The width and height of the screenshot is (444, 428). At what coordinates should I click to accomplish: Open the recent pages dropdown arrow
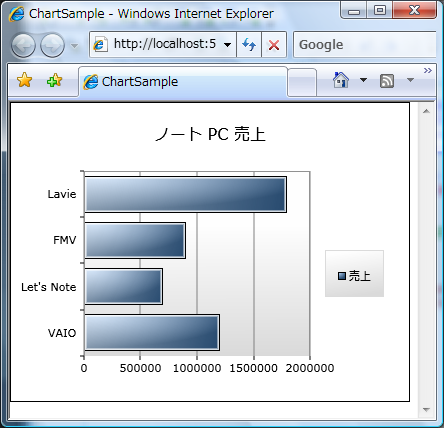[75, 46]
